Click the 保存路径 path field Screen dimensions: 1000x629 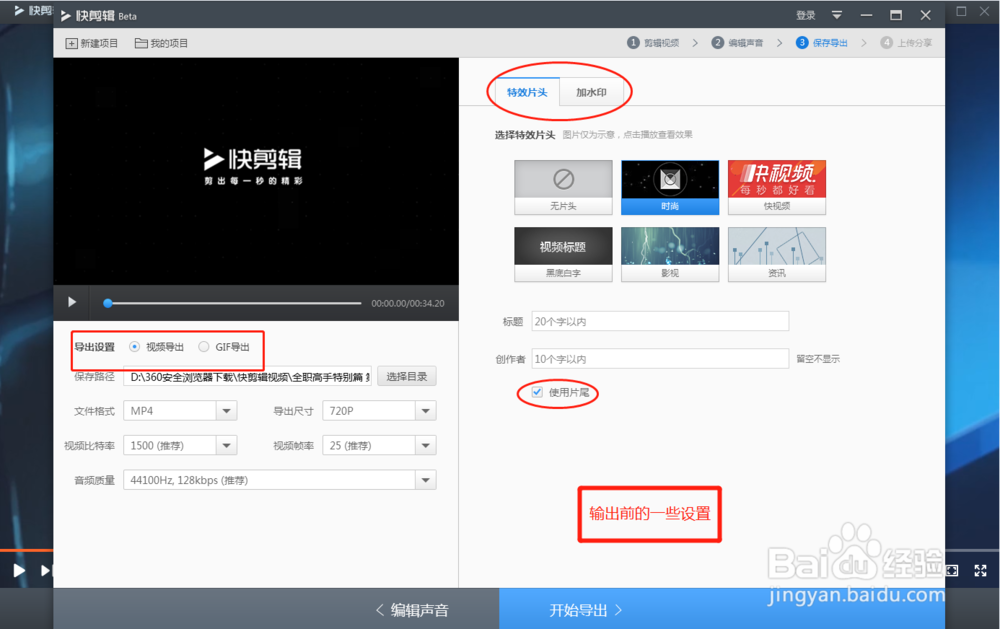click(247, 377)
